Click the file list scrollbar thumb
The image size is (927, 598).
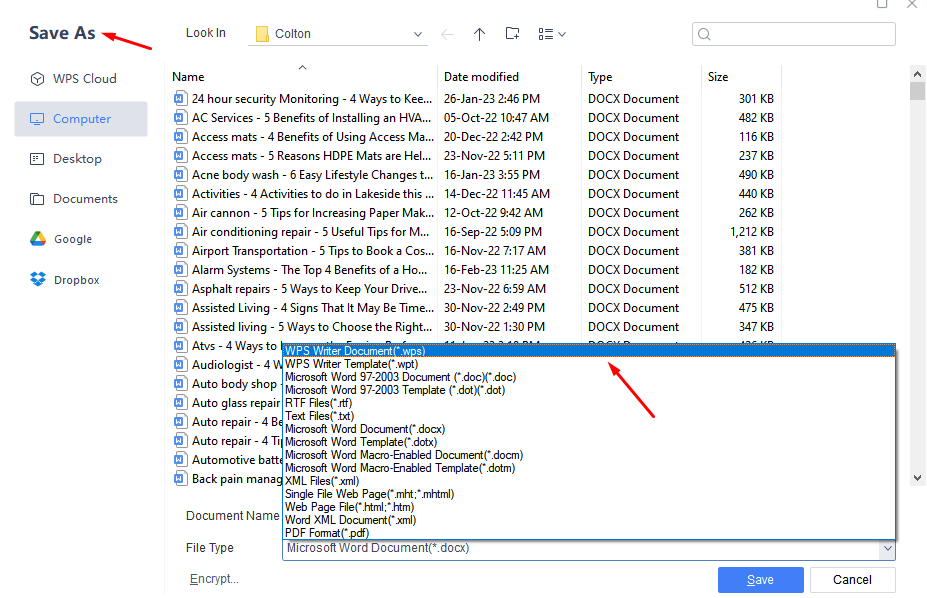pos(917,91)
